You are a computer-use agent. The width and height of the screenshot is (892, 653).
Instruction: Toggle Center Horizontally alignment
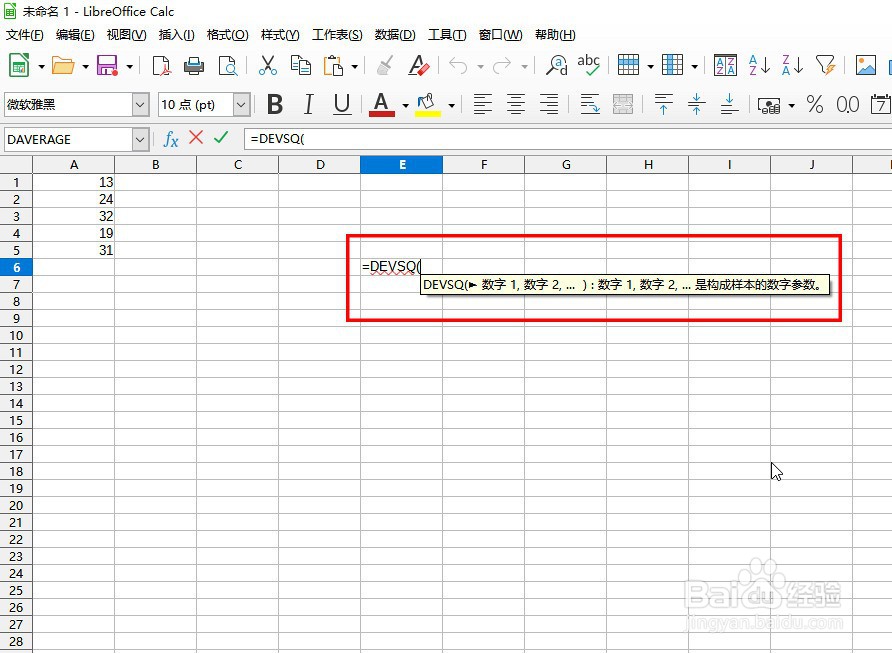point(516,105)
